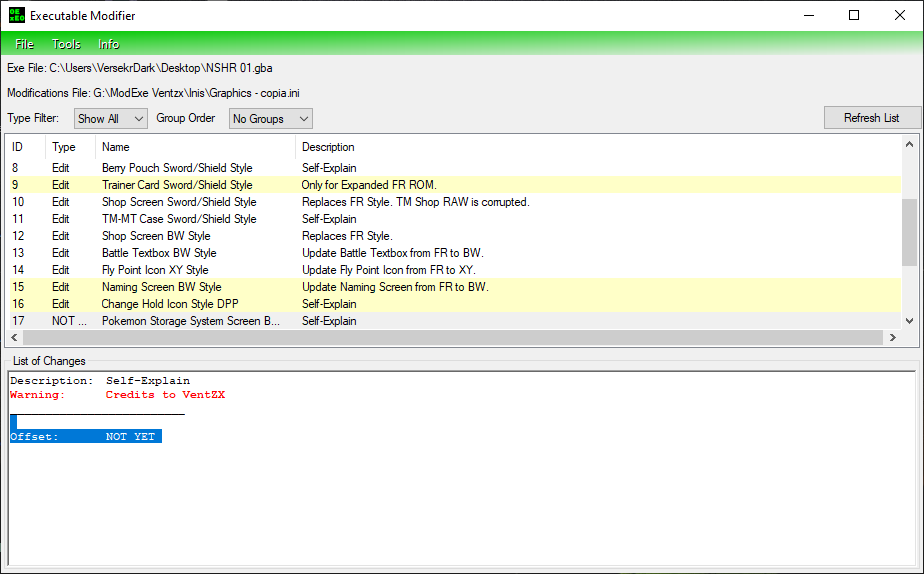Open the Tools menu
Viewport: 924px width, 574px height.
tap(67, 44)
